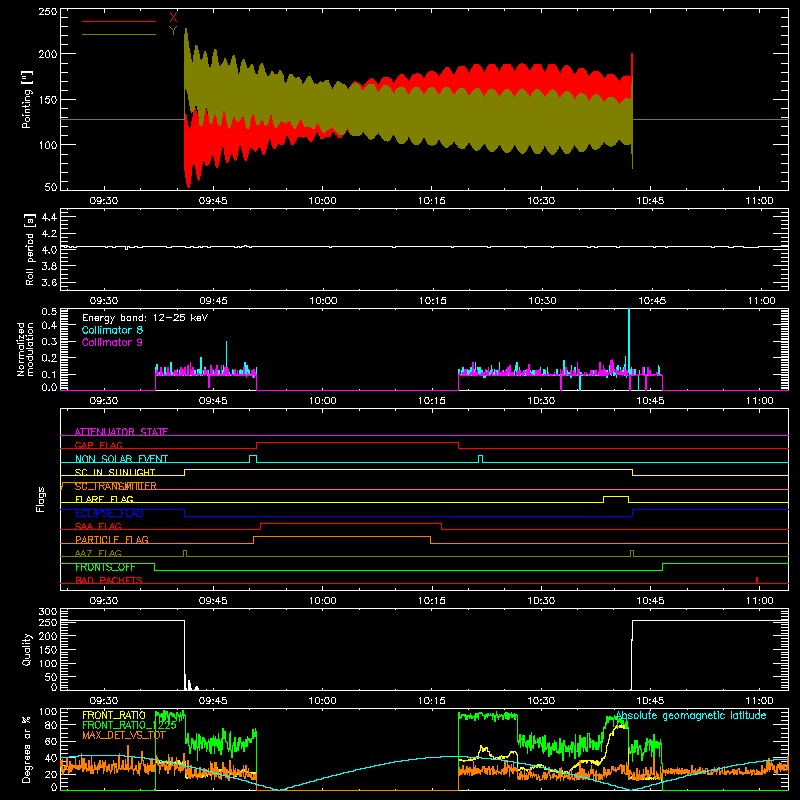Image resolution: width=800 pixels, height=800 pixels.
Task: Click the SC_TRANSMITTER flag label
Action: tap(116, 486)
